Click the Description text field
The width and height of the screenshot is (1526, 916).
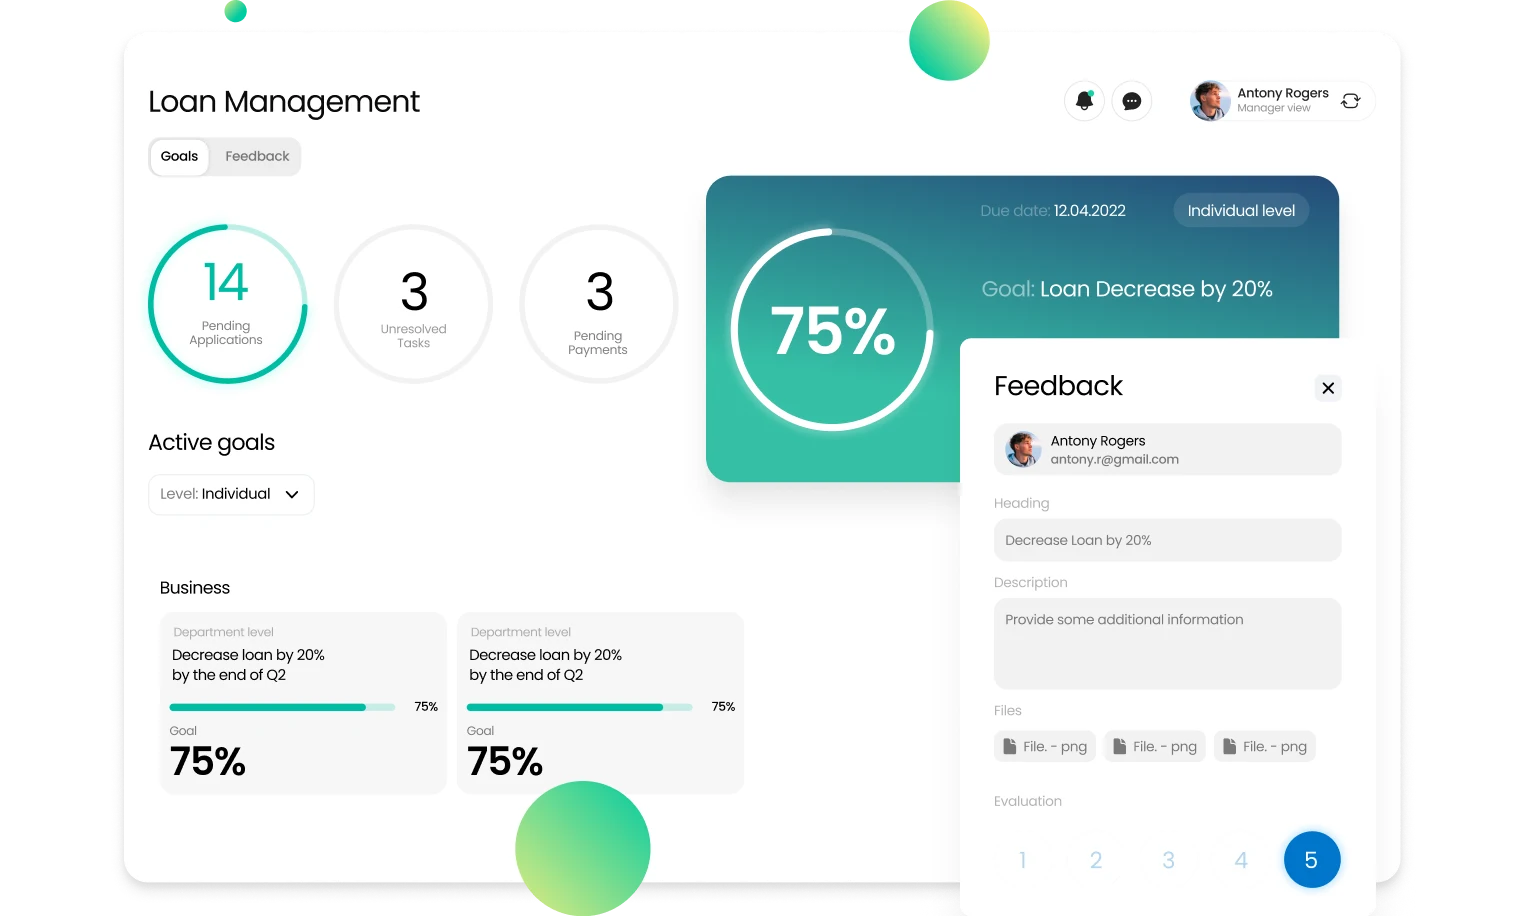[x=1167, y=643]
